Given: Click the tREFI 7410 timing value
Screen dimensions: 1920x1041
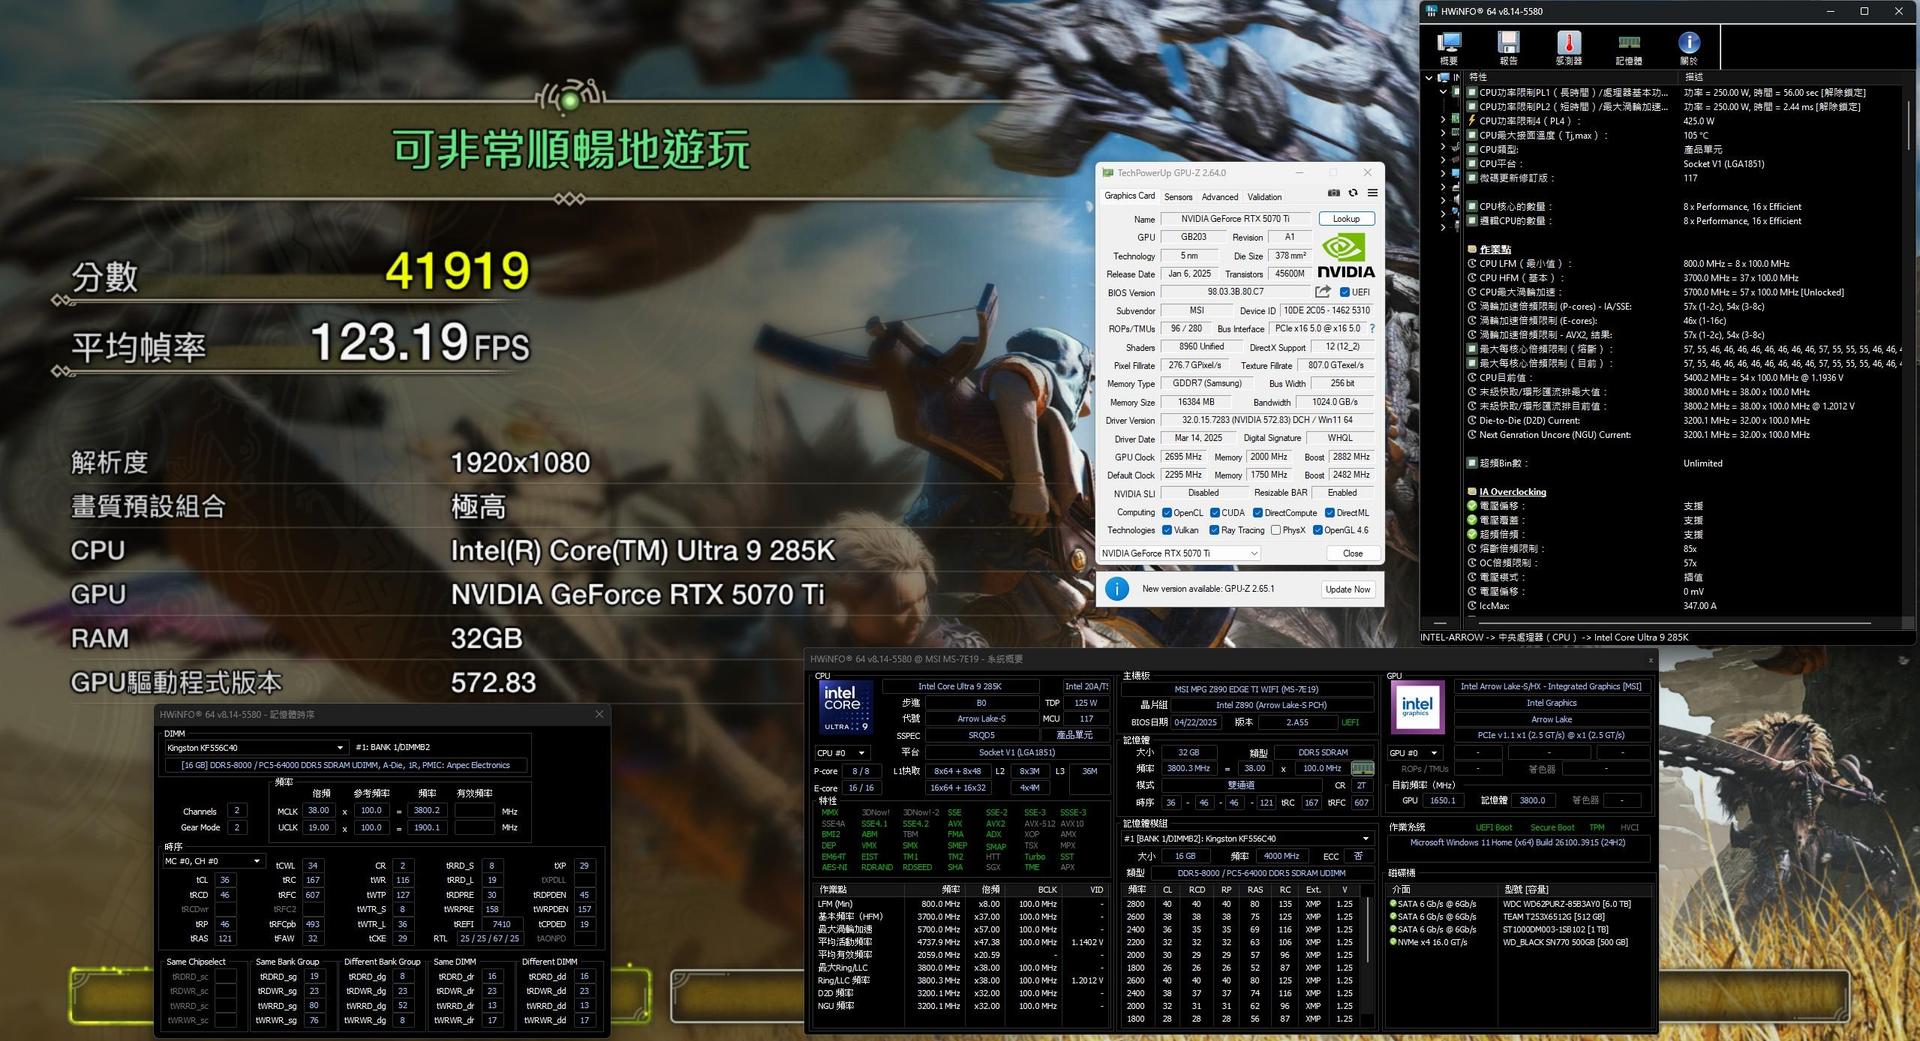Looking at the screenshot, I should (x=501, y=924).
